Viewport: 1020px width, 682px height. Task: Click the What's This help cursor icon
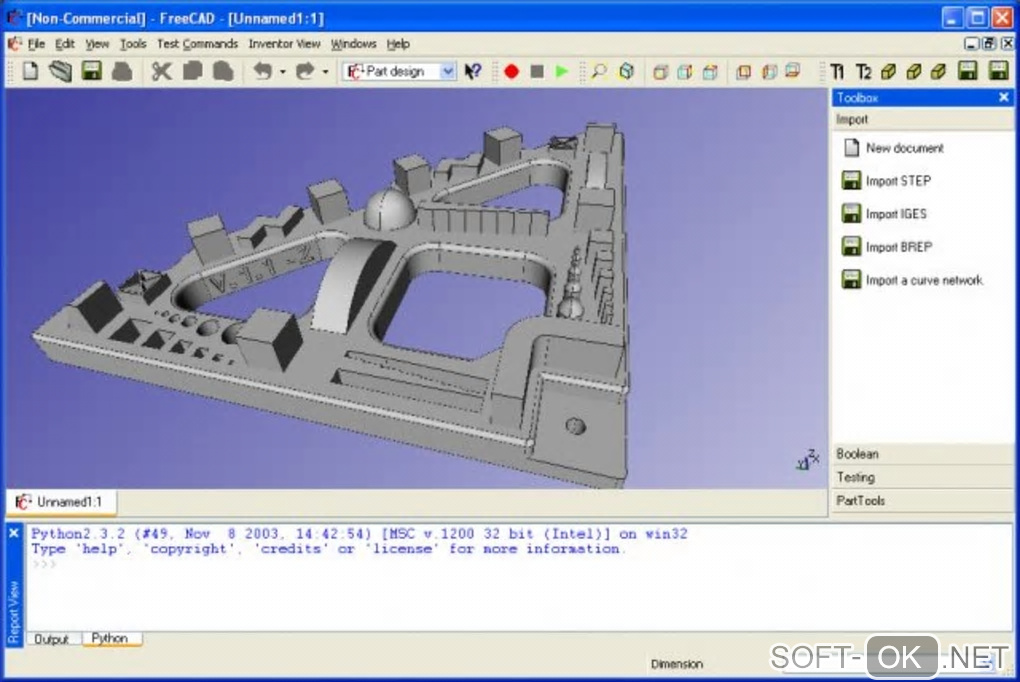pos(474,71)
